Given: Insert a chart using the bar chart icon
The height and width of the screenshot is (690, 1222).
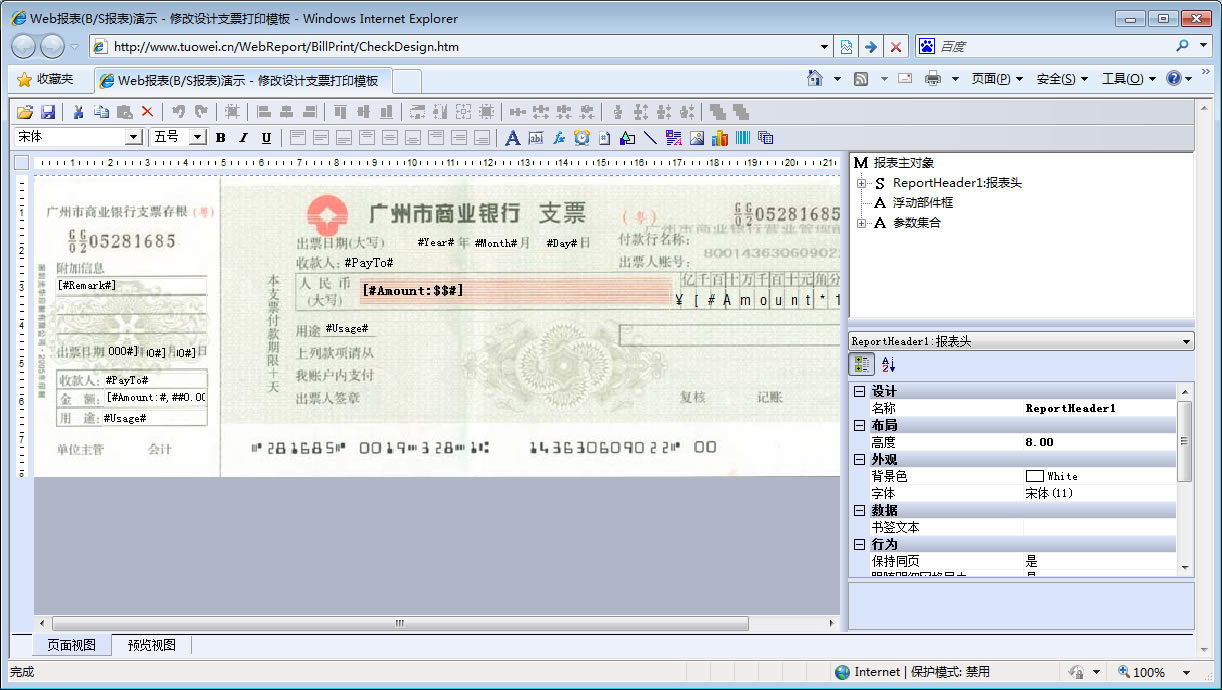Looking at the screenshot, I should pyautogui.click(x=720, y=137).
